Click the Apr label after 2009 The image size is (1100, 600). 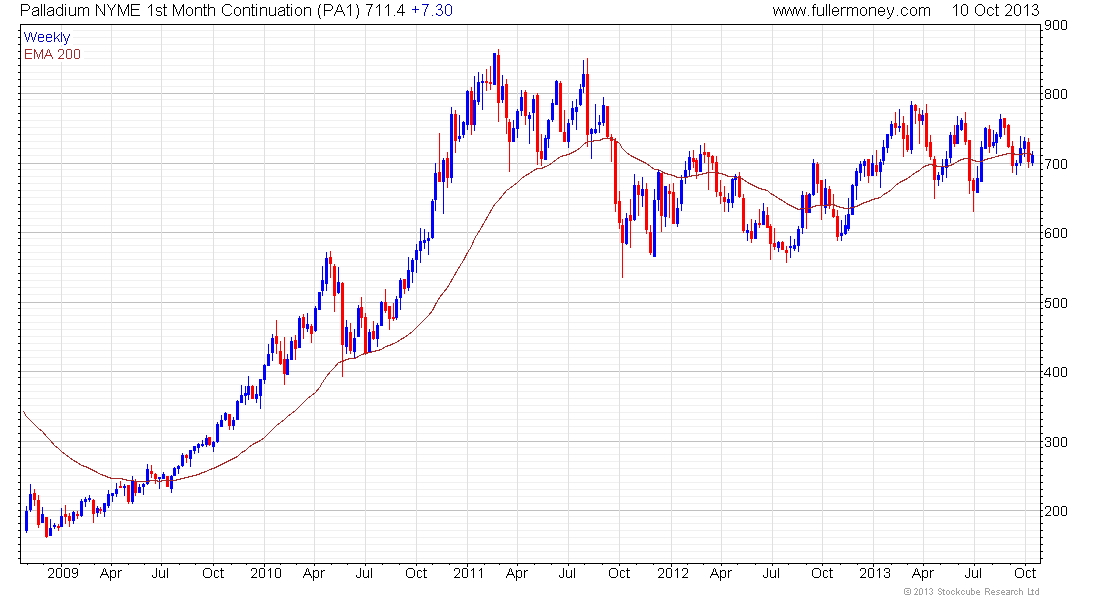pyautogui.click(x=111, y=573)
